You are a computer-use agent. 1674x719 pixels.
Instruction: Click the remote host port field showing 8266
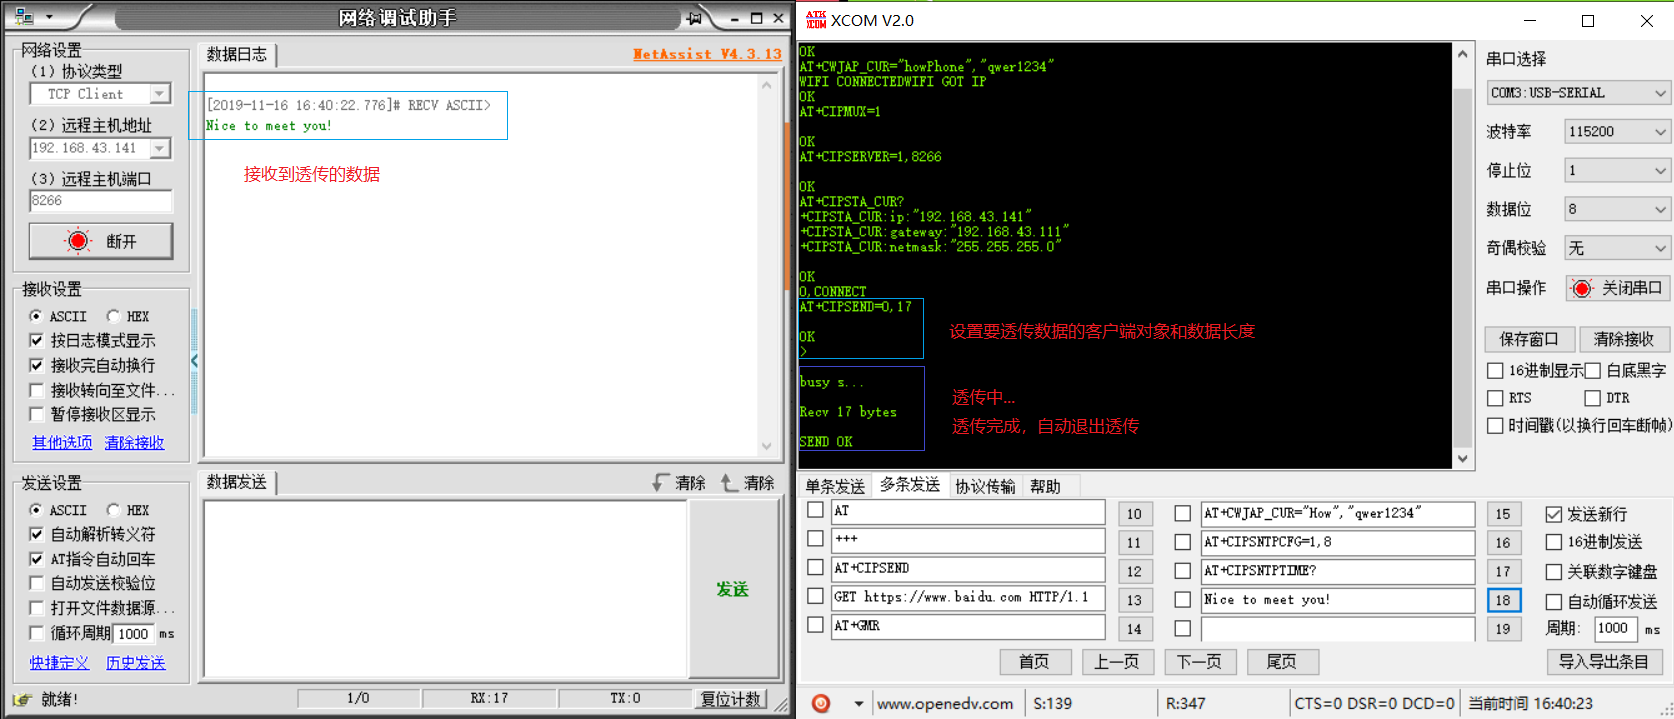pyautogui.click(x=101, y=201)
